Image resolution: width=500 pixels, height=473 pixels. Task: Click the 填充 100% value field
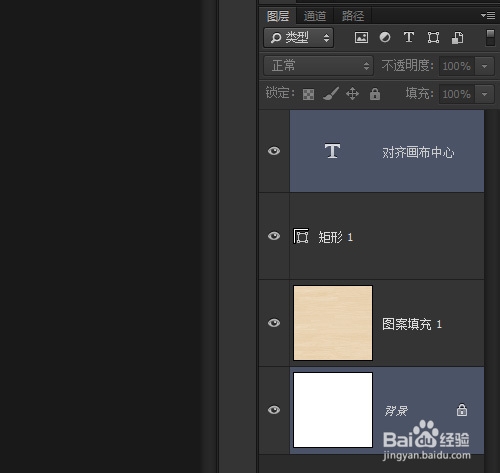(457, 94)
